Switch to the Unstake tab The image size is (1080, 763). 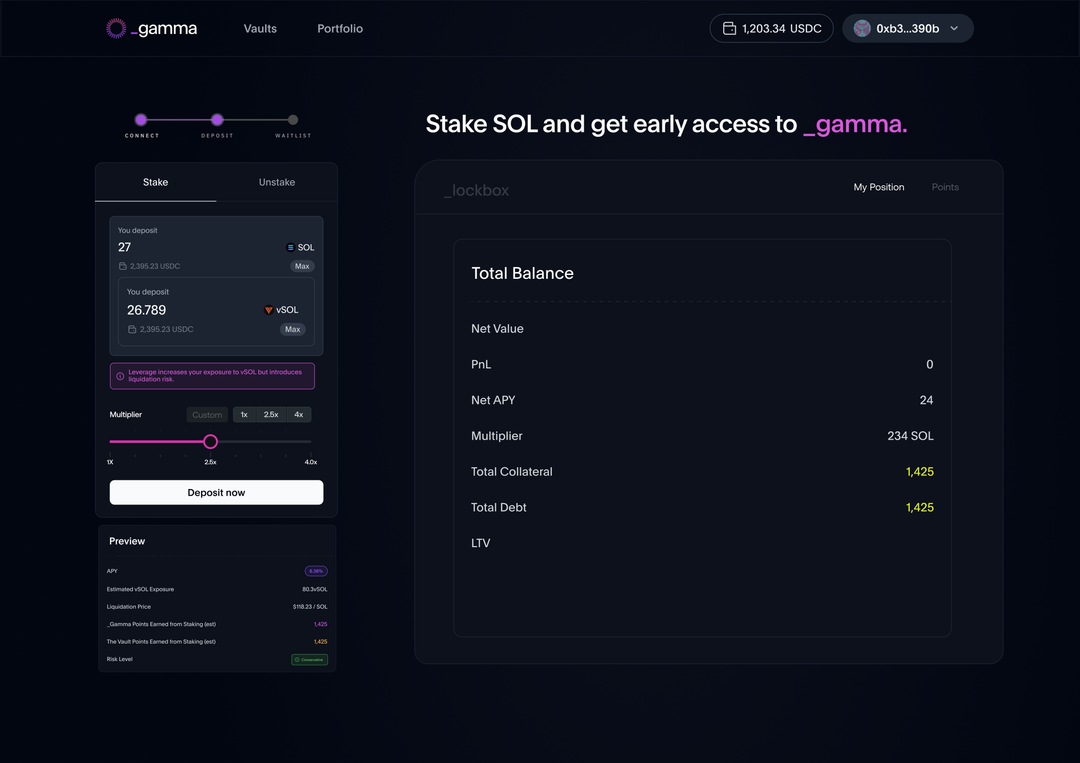[x=277, y=182]
